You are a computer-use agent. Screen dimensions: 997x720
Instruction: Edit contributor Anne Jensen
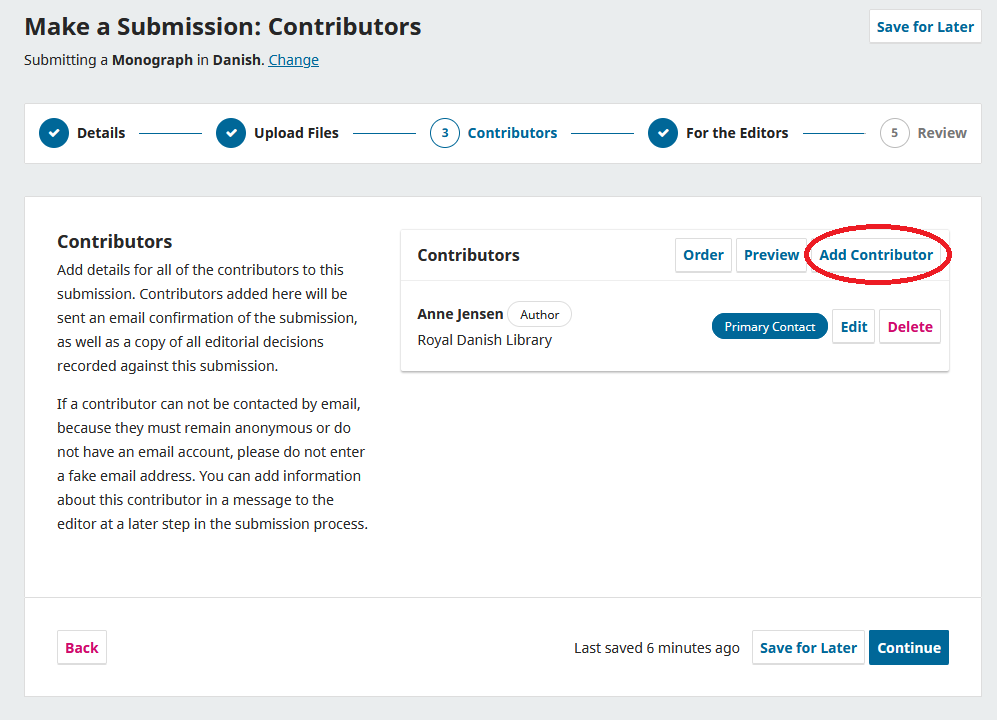point(854,327)
